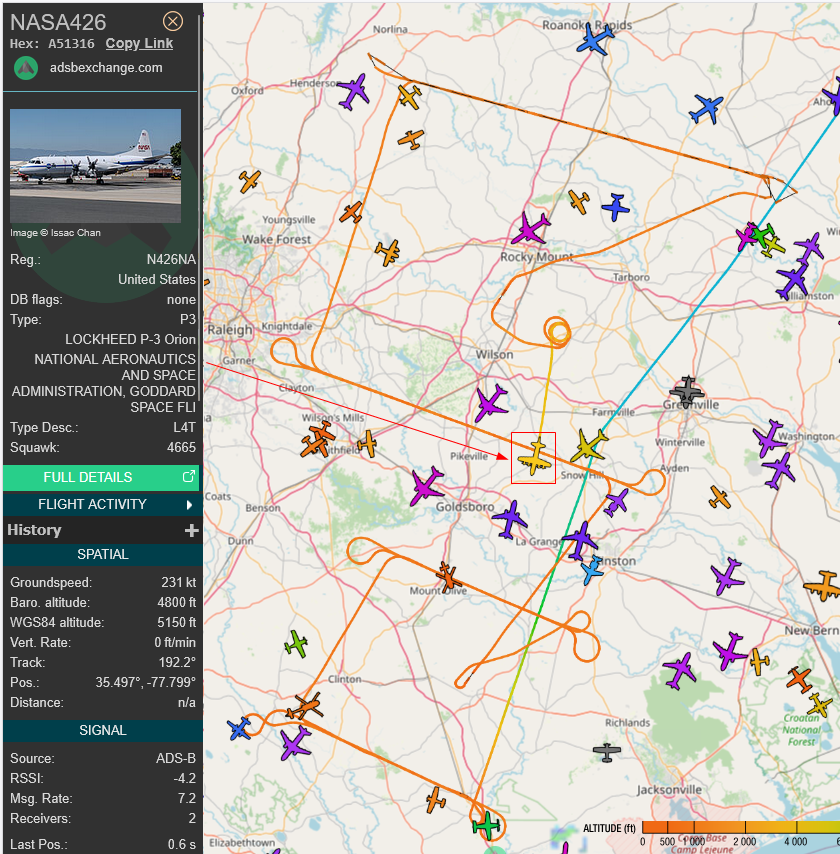This screenshot has height=854, width=840.
Task: Select magenta aircraft southwest of New Bern
Action: 728,650
